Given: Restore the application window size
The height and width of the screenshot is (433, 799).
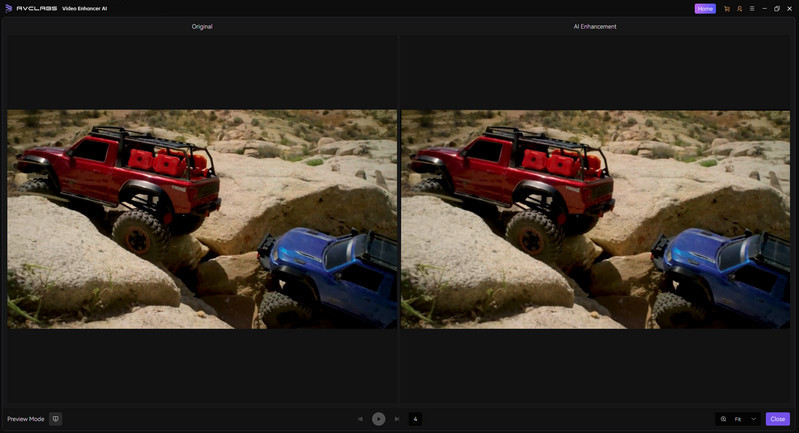Looking at the screenshot, I should click(x=777, y=9).
